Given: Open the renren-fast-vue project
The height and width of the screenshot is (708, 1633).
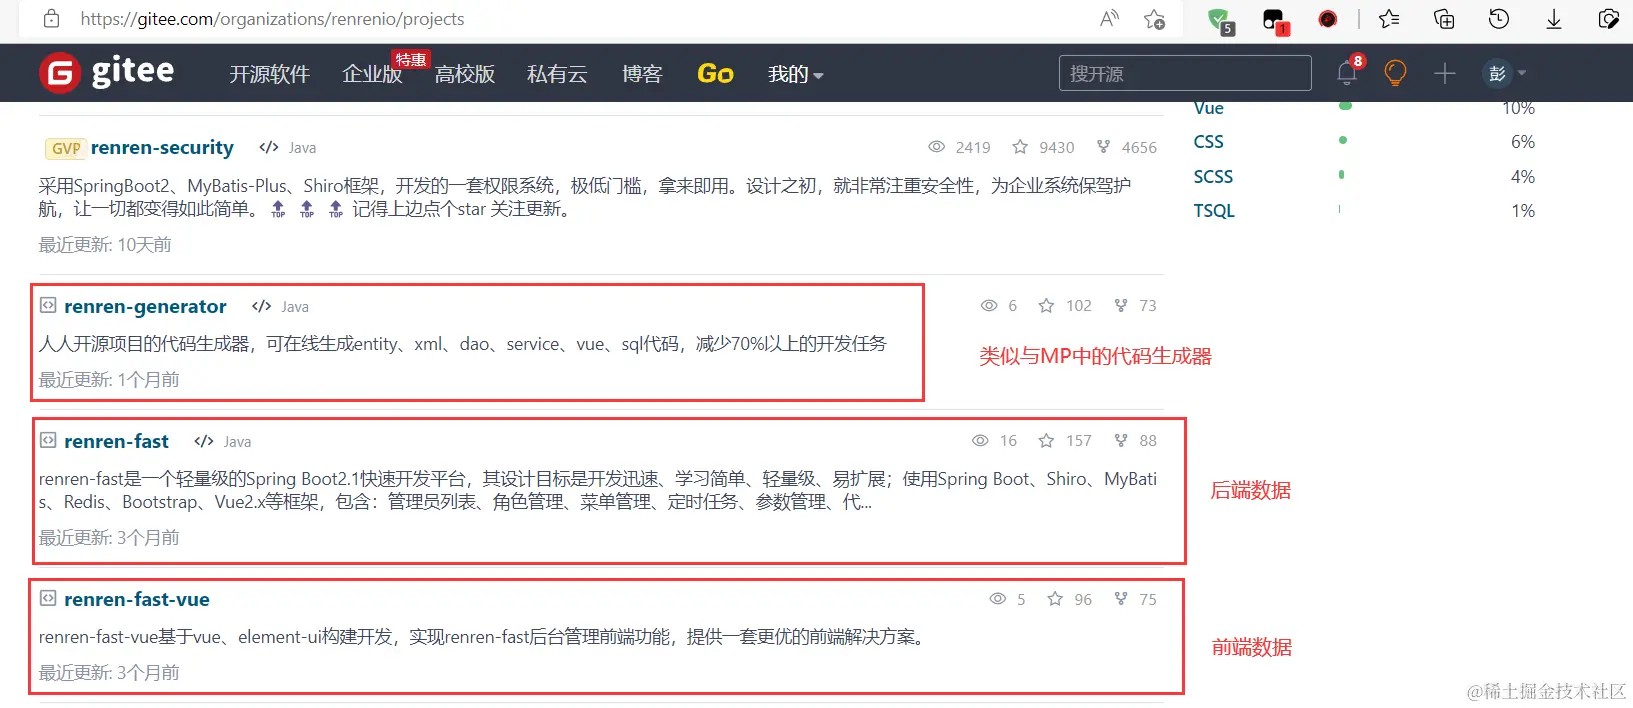Looking at the screenshot, I should (x=137, y=599).
